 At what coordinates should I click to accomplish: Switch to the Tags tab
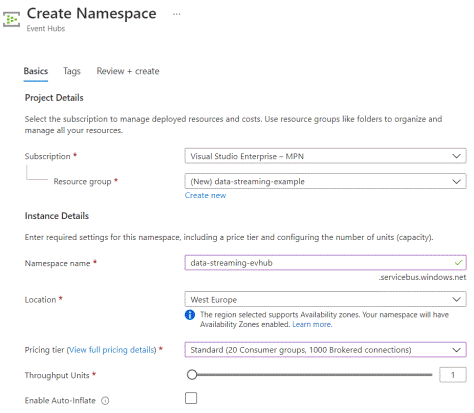[72, 71]
